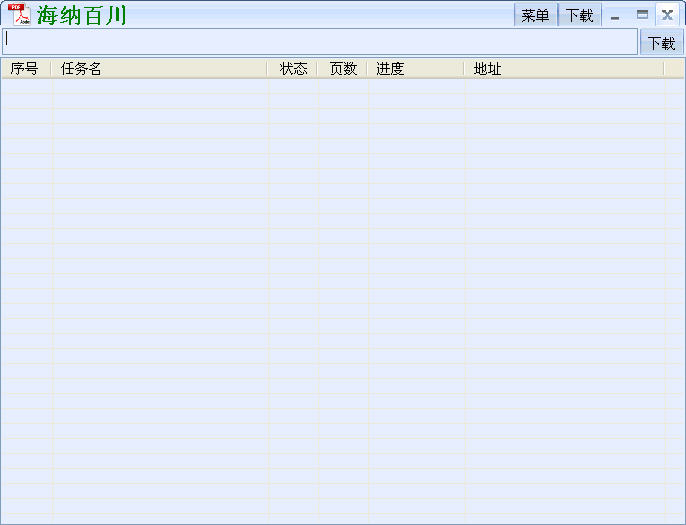Sort by the 页数 column header
The image size is (686, 525).
coord(343,69)
